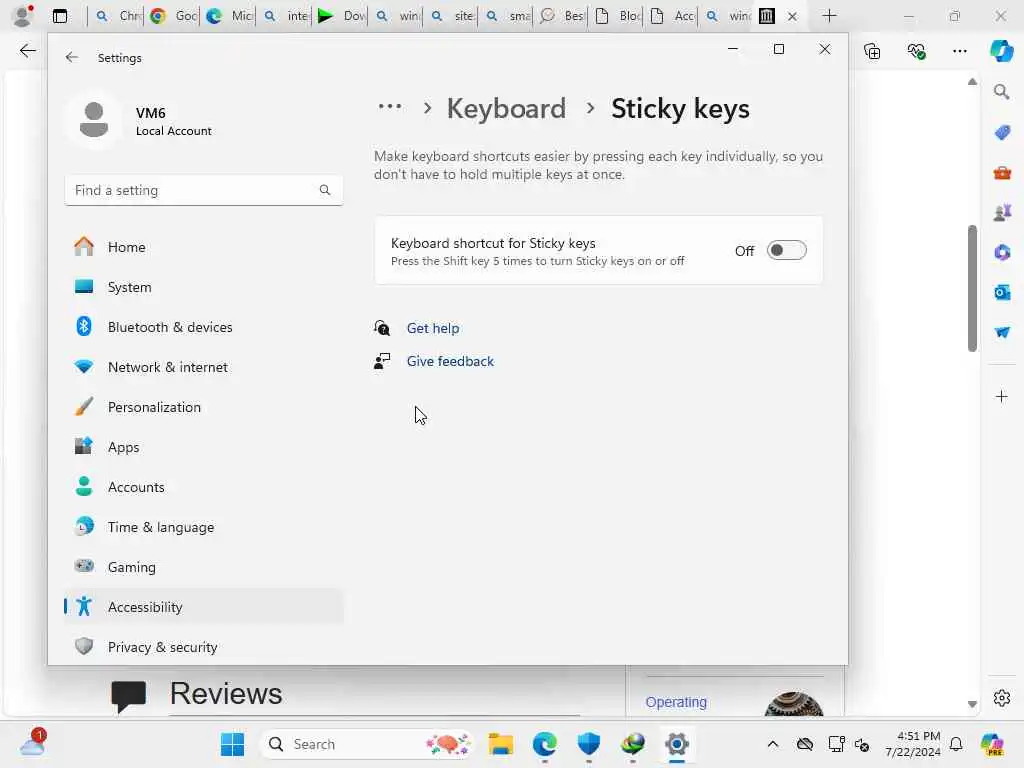Viewport: 1024px width, 768px height.
Task: Open Bluetooth & devices category
Action: click(x=203, y=327)
